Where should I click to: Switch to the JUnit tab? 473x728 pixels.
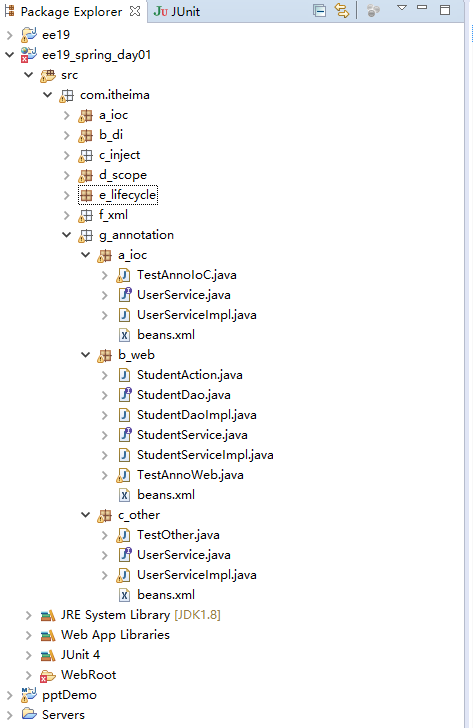click(x=177, y=12)
